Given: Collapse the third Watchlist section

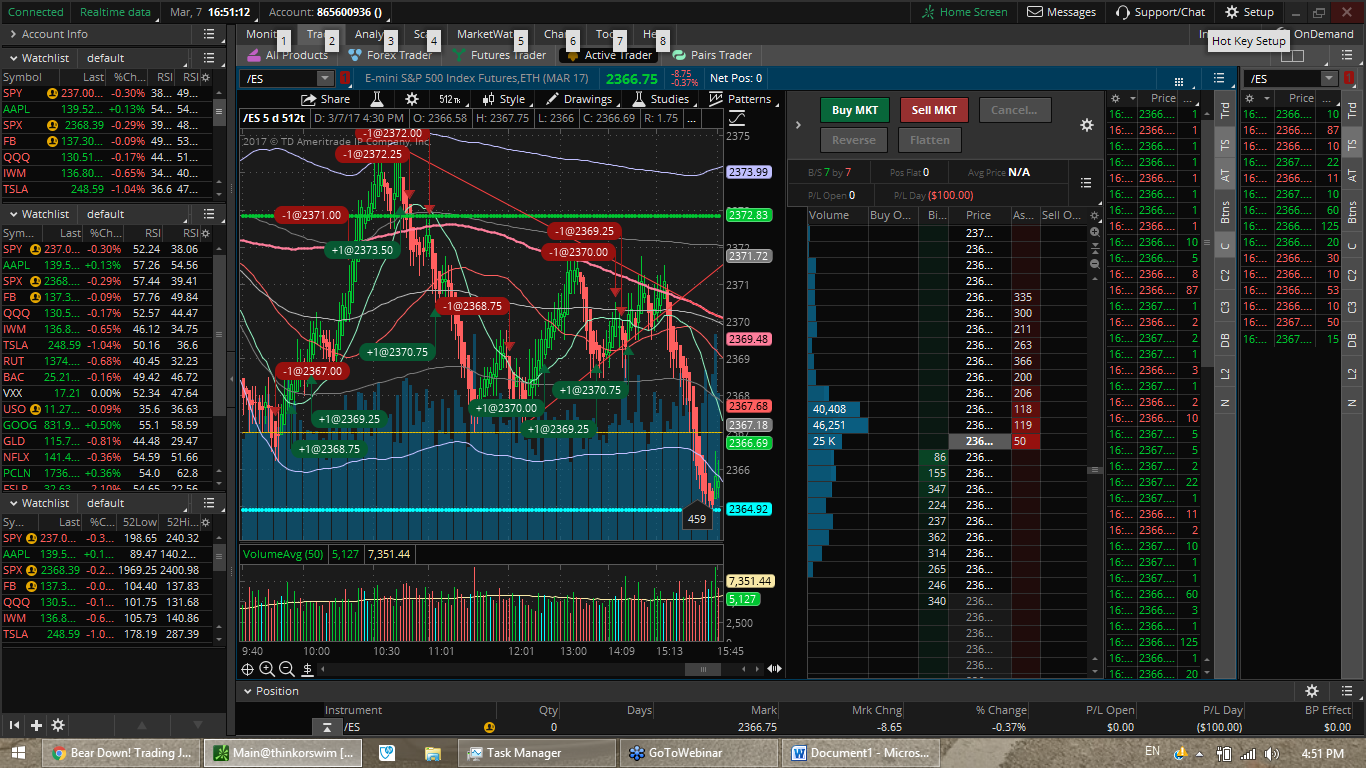Looking at the screenshot, I should [x=13, y=503].
